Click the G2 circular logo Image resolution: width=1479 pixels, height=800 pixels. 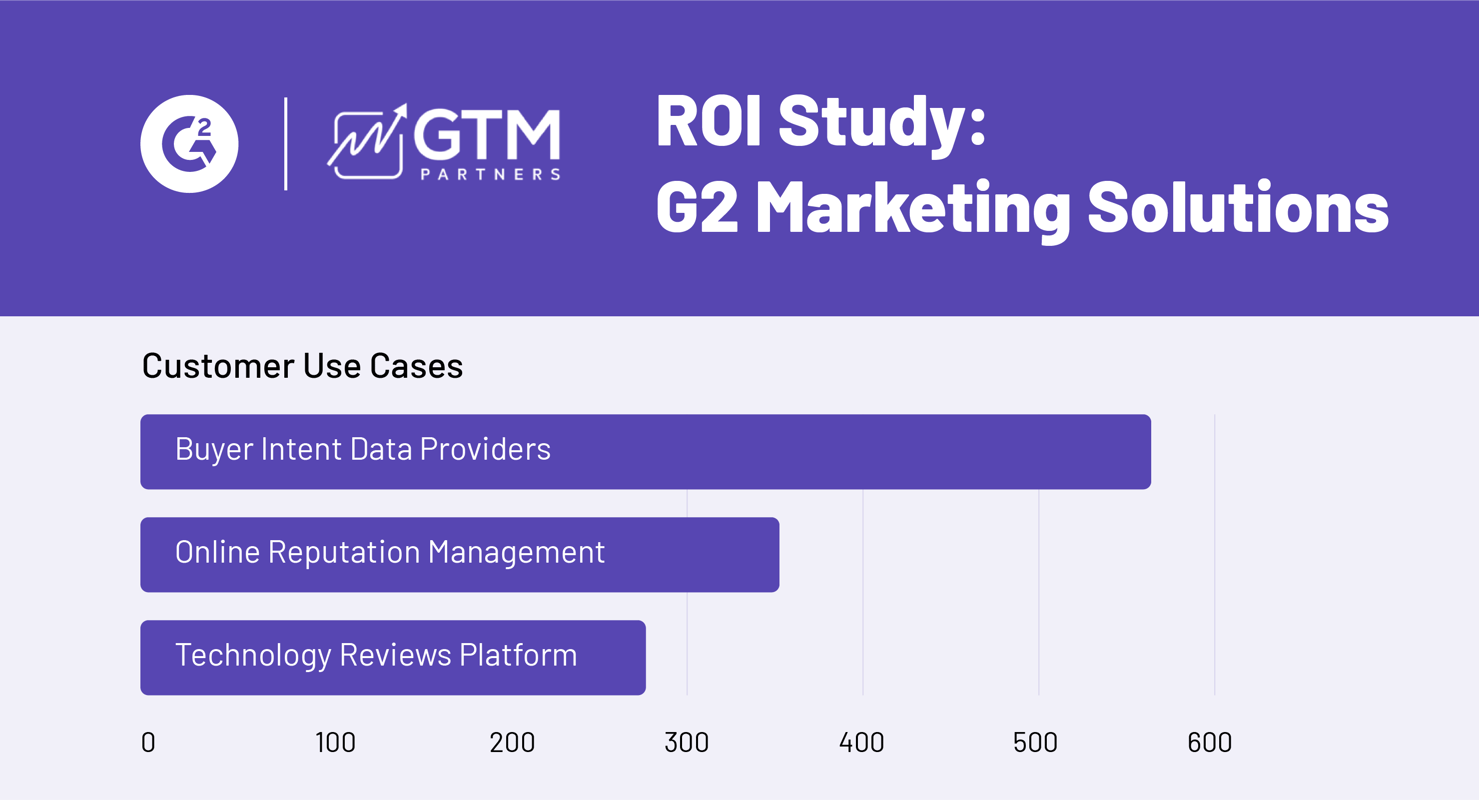click(x=189, y=144)
